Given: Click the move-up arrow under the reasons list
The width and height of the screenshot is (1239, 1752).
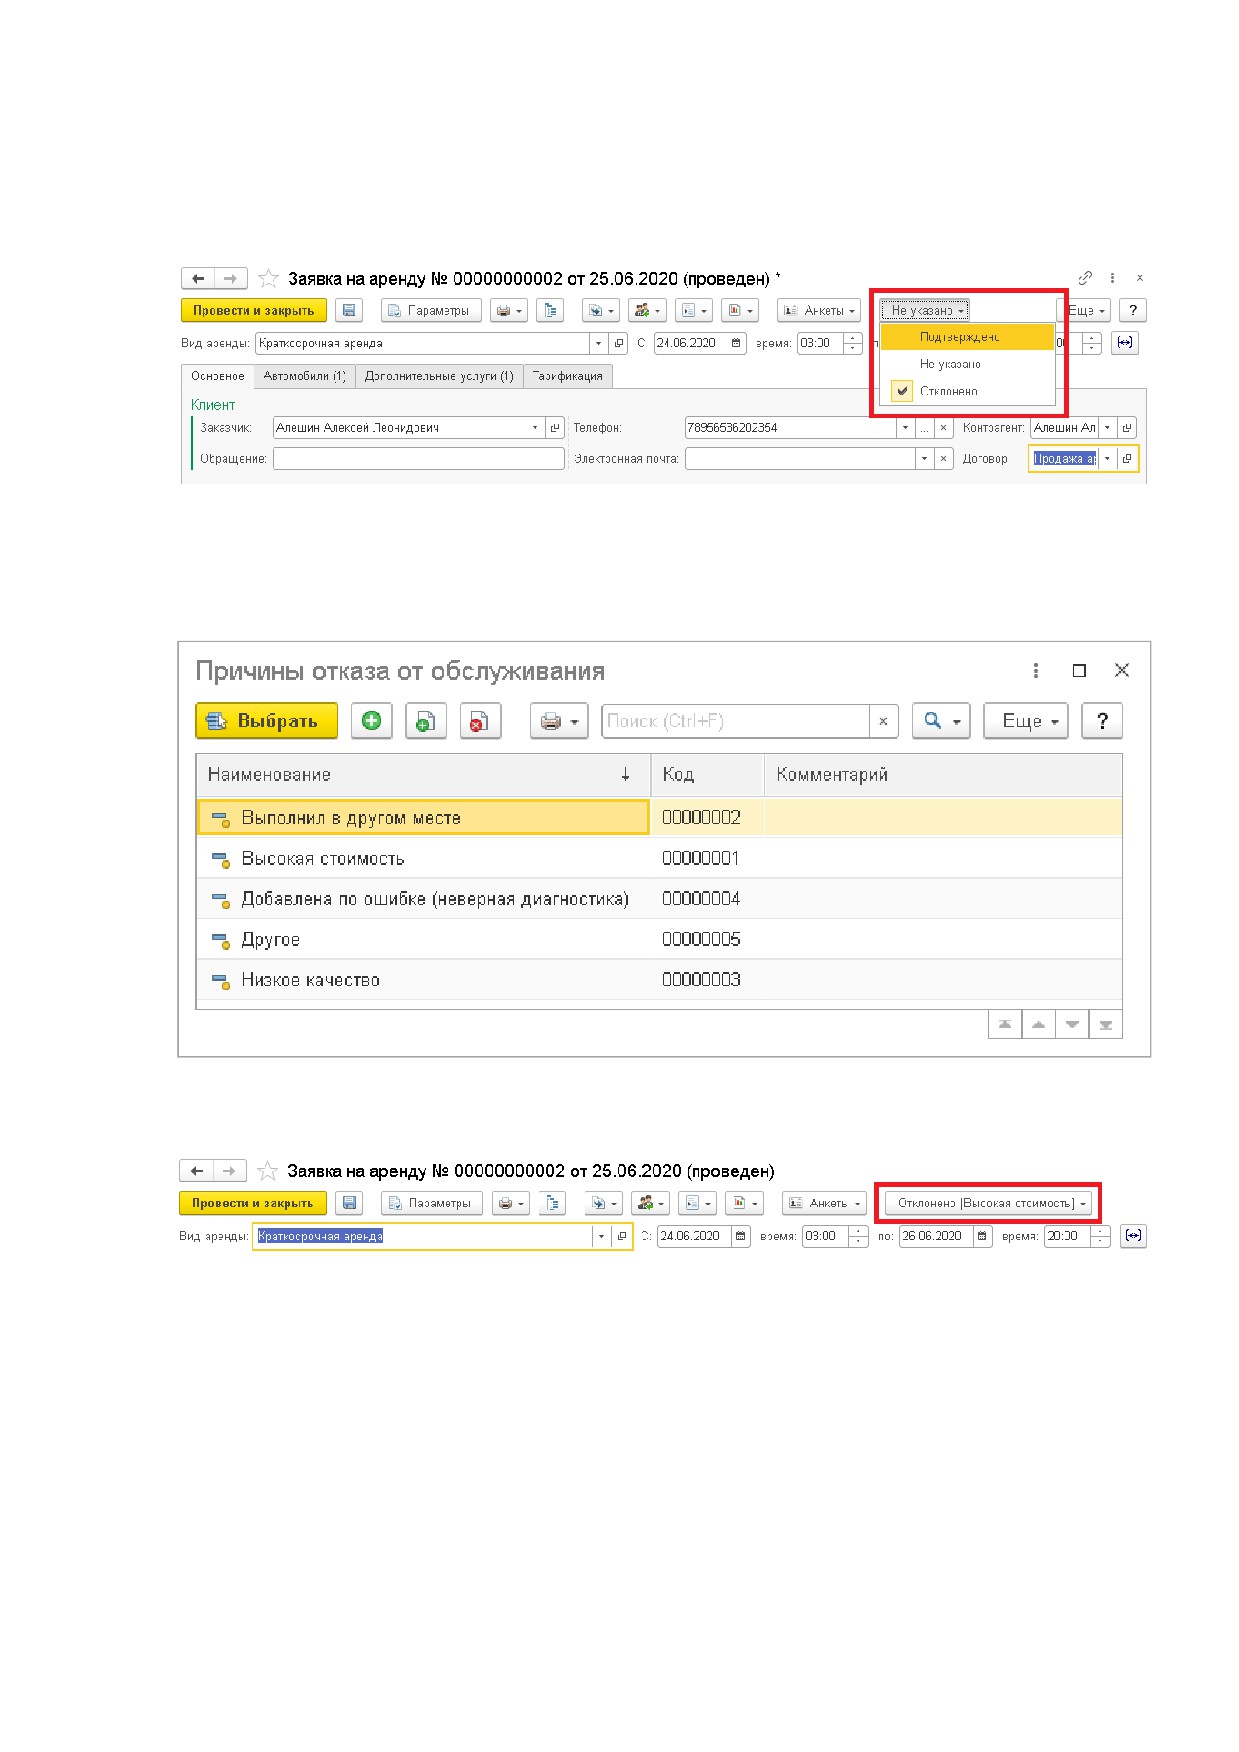Looking at the screenshot, I should pyautogui.click(x=1039, y=1024).
